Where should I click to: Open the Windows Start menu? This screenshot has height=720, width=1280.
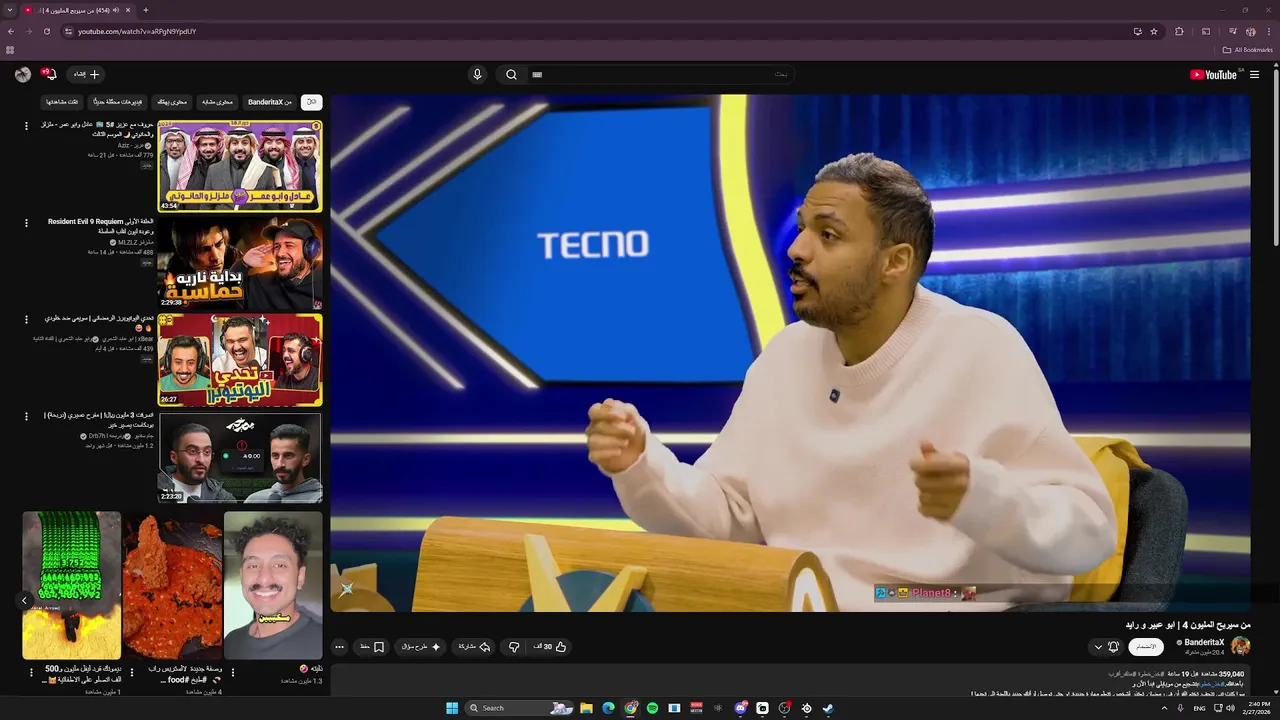[452, 708]
